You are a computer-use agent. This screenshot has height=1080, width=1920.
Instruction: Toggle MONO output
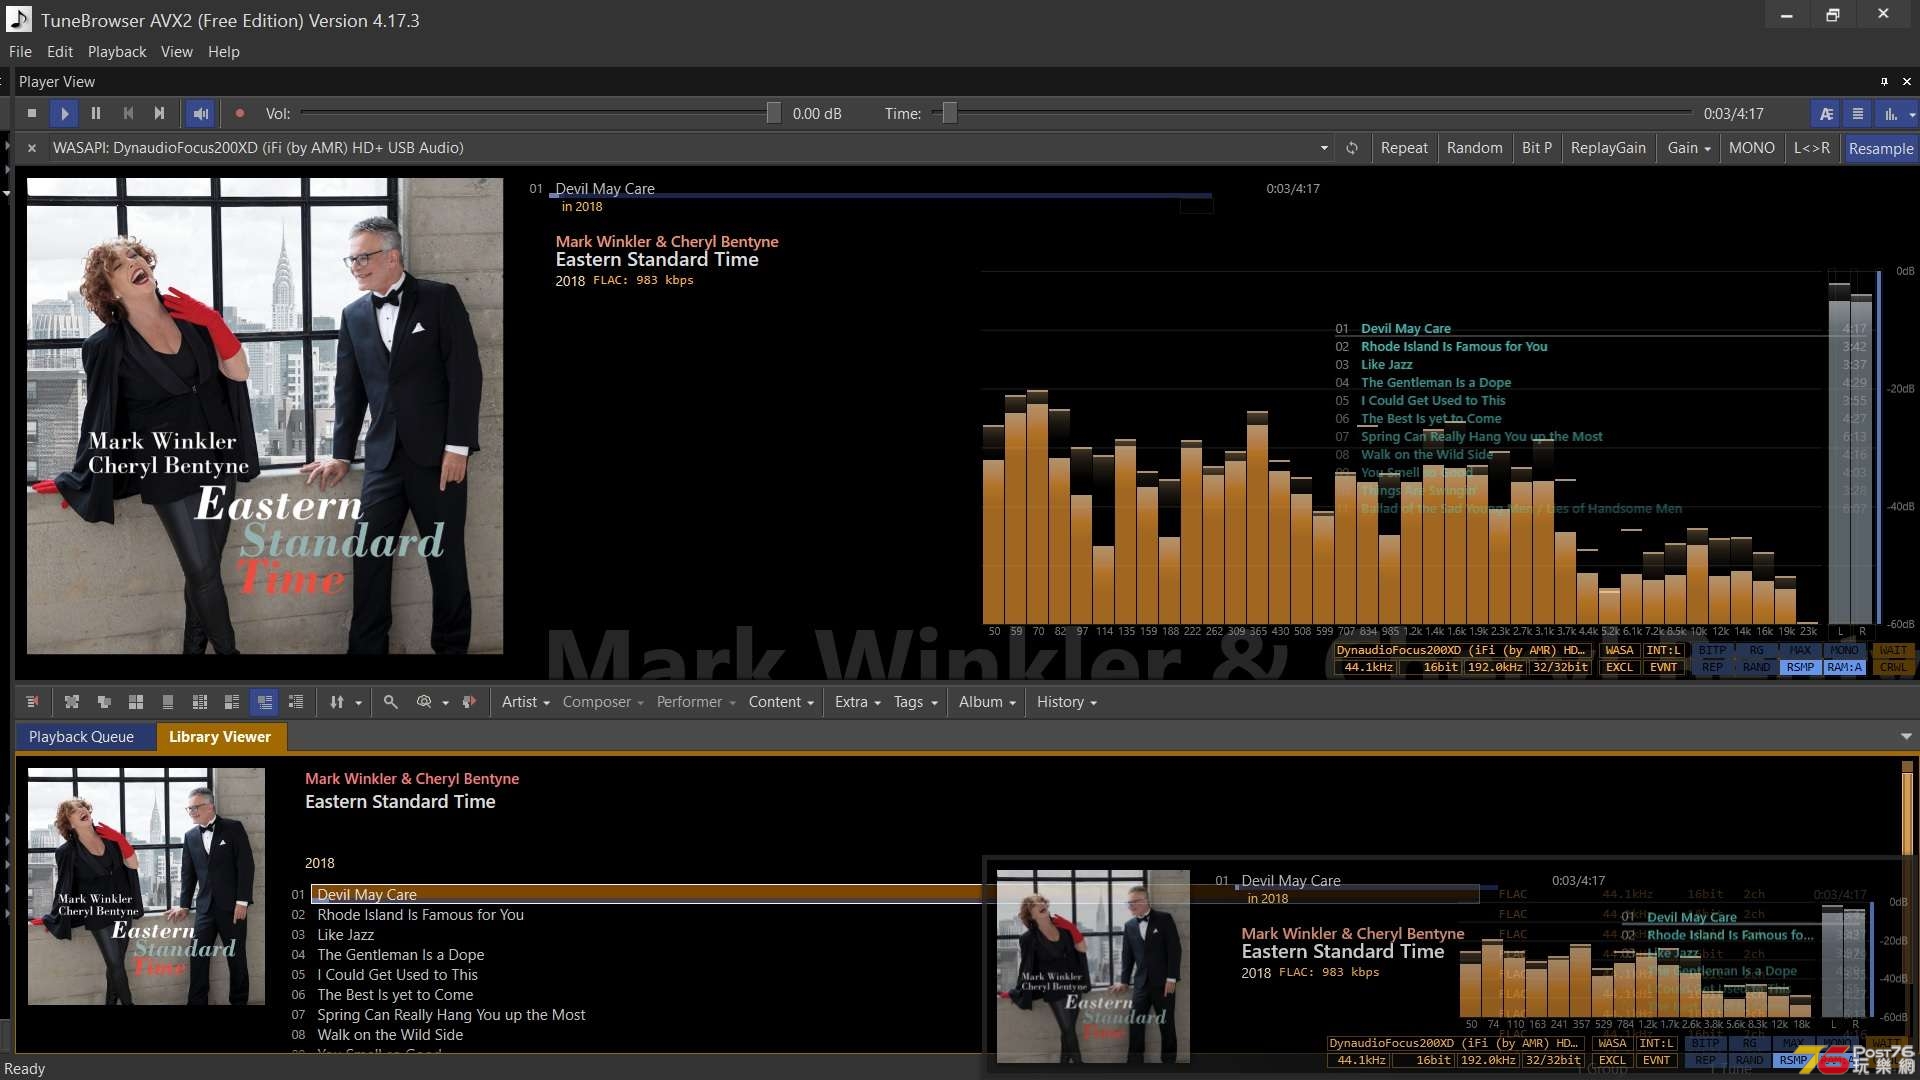coord(1752,148)
